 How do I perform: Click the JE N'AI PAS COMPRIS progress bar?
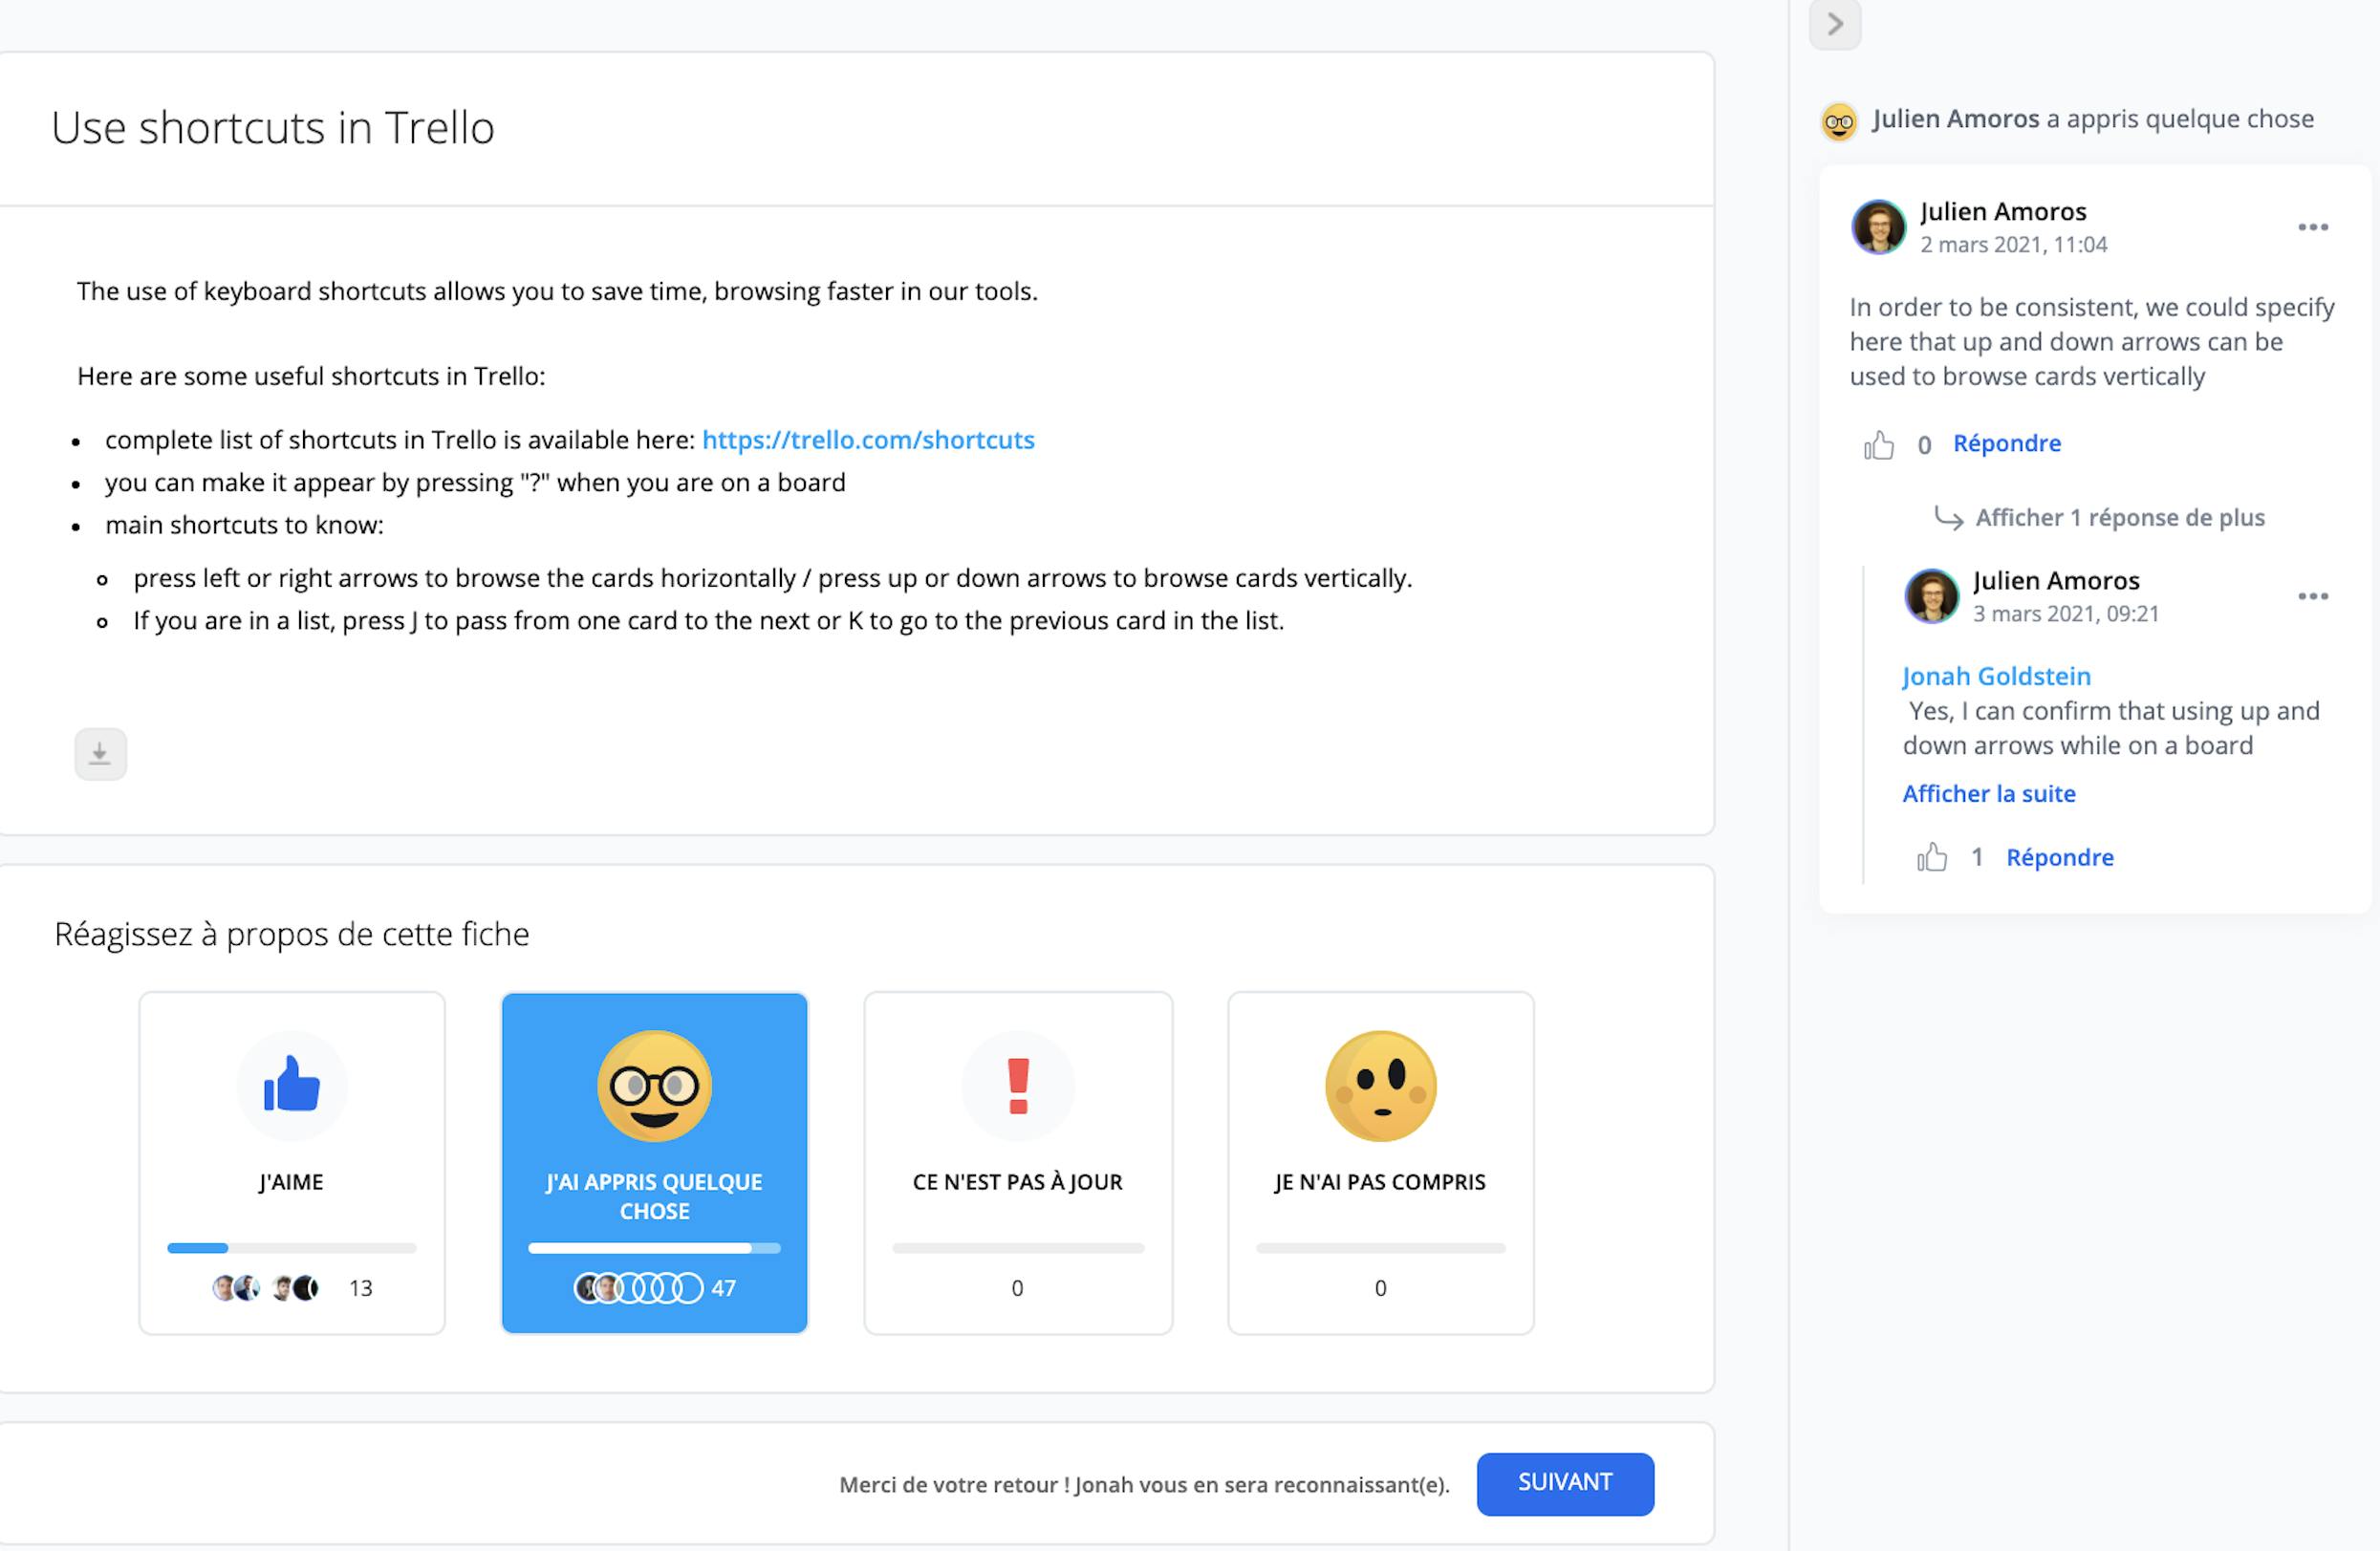tap(1381, 1248)
